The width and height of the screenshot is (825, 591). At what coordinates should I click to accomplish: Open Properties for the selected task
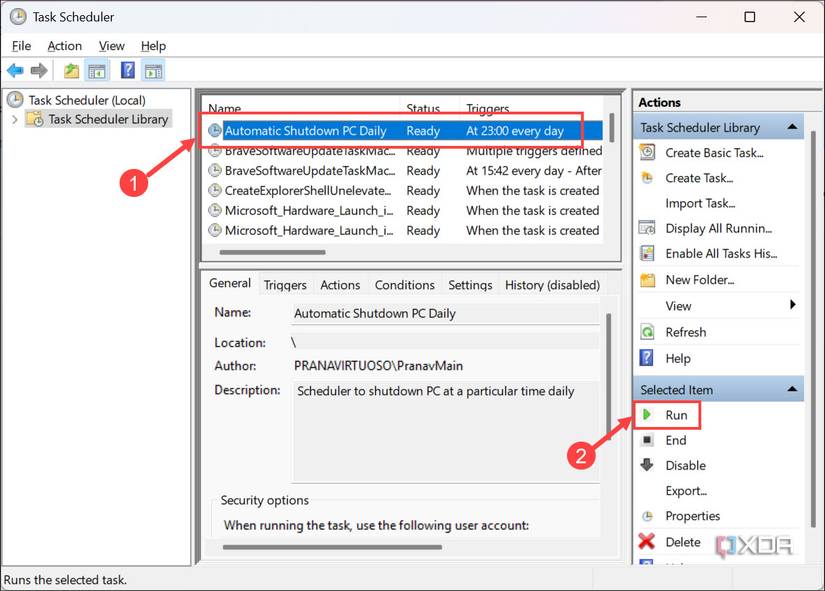[x=692, y=516]
